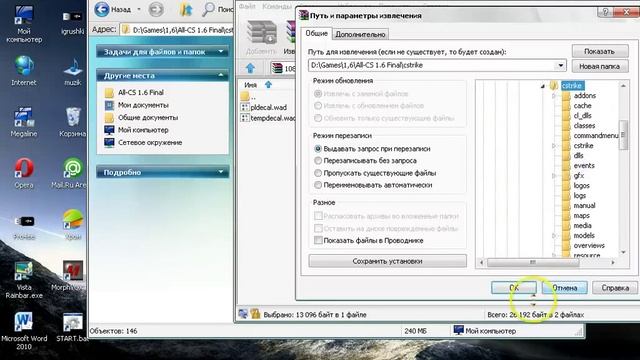Open the Xfire desktop shortcut icon
640x360 pixels.
click(73, 224)
